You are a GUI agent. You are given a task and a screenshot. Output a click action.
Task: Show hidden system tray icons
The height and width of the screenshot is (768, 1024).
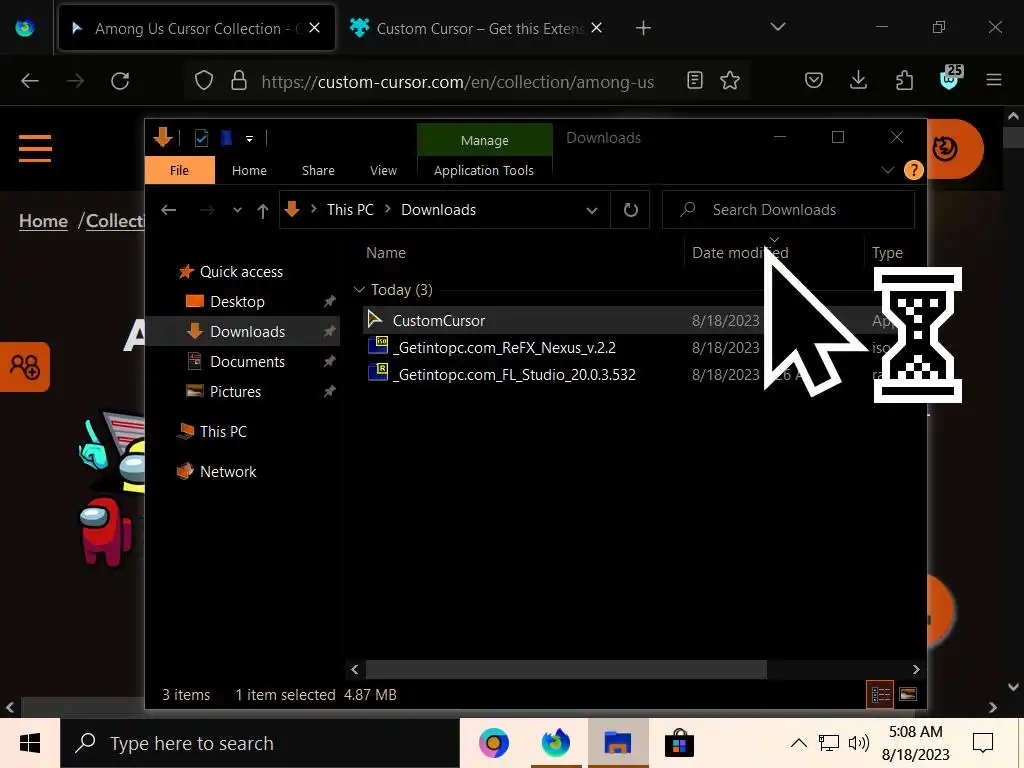(798, 743)
